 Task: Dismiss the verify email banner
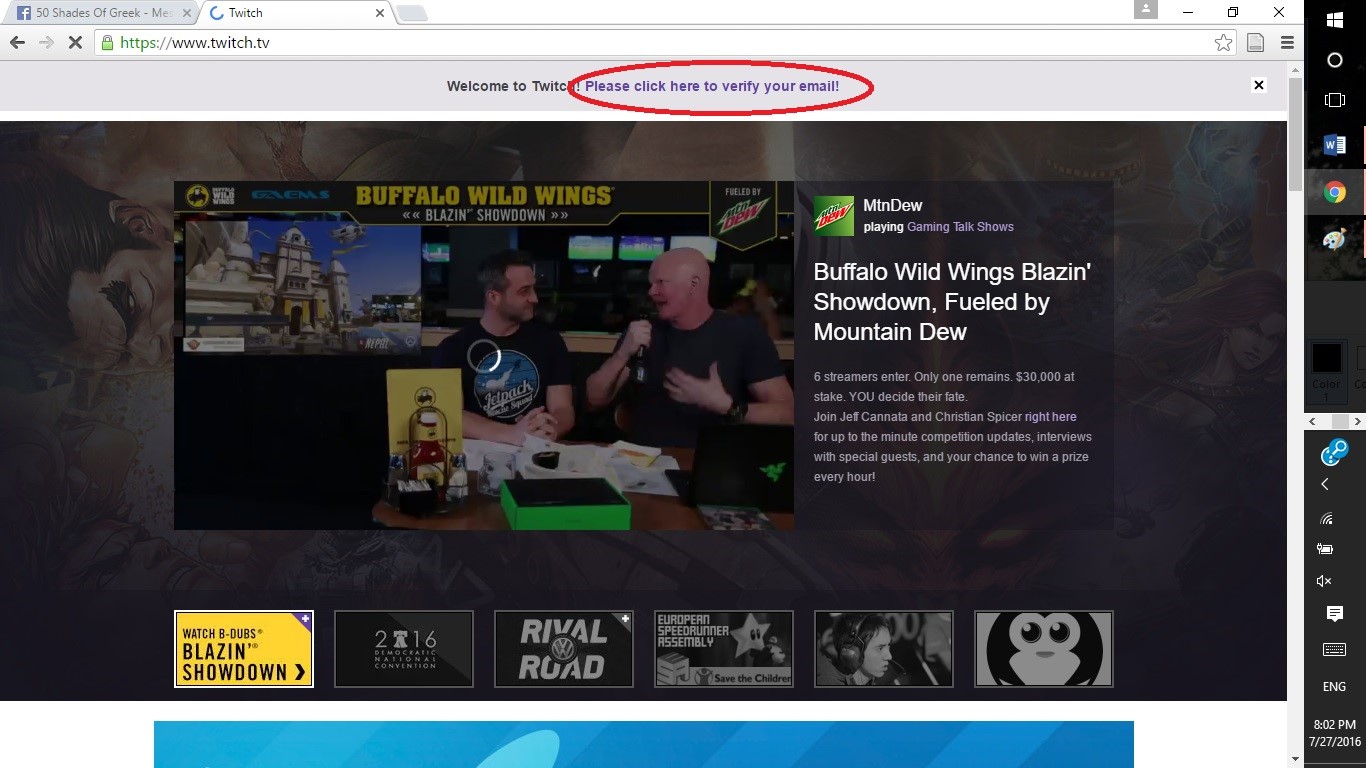1259,85
